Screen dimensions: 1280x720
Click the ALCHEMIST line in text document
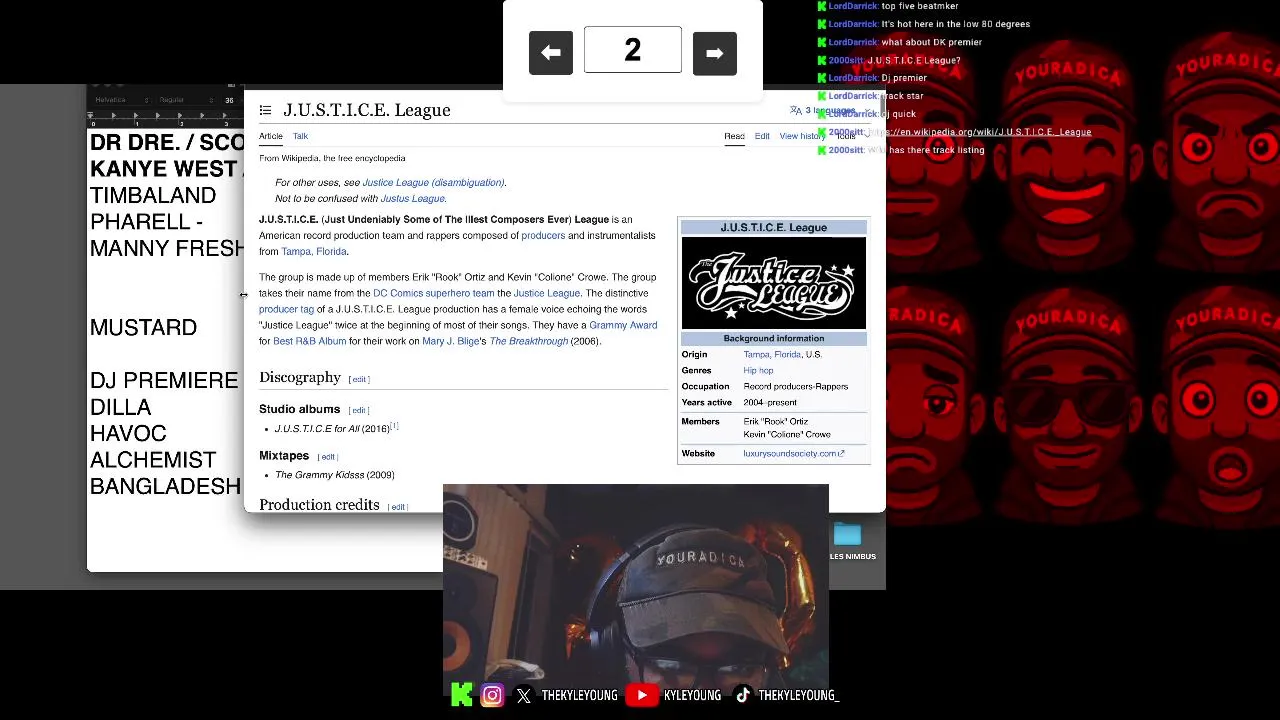153,460
